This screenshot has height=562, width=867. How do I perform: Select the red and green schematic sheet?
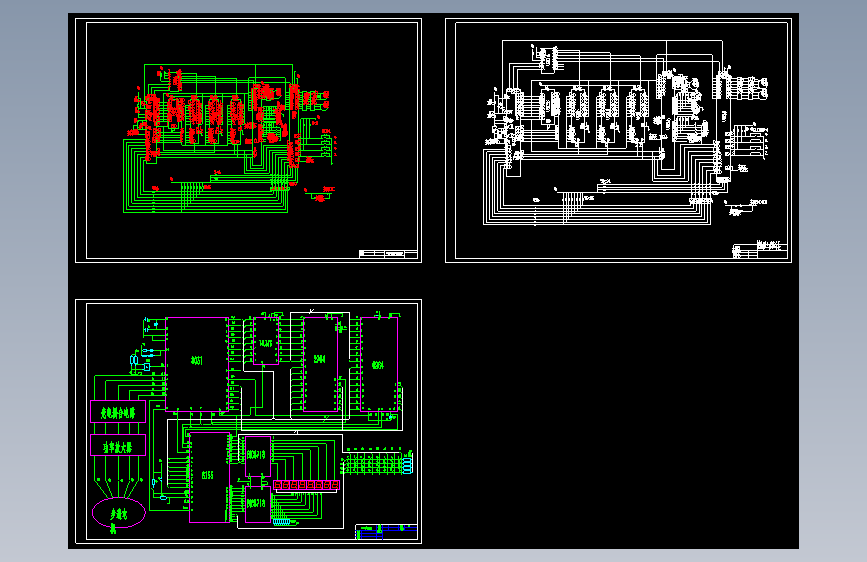pyautogui.click(x=248, y=140)
